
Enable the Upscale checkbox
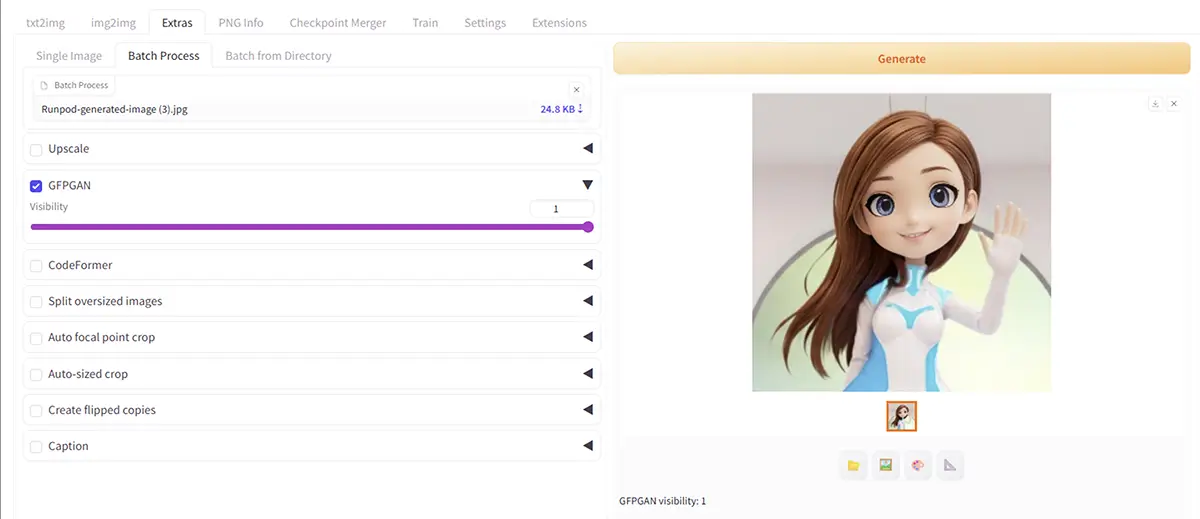[x=36, y=149]
